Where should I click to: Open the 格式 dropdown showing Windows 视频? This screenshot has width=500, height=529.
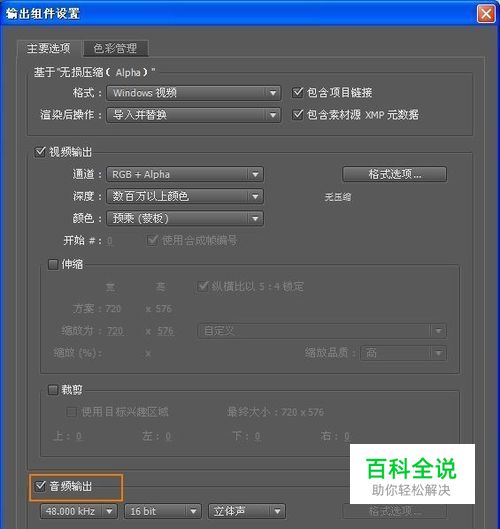[x=193, y=92]
